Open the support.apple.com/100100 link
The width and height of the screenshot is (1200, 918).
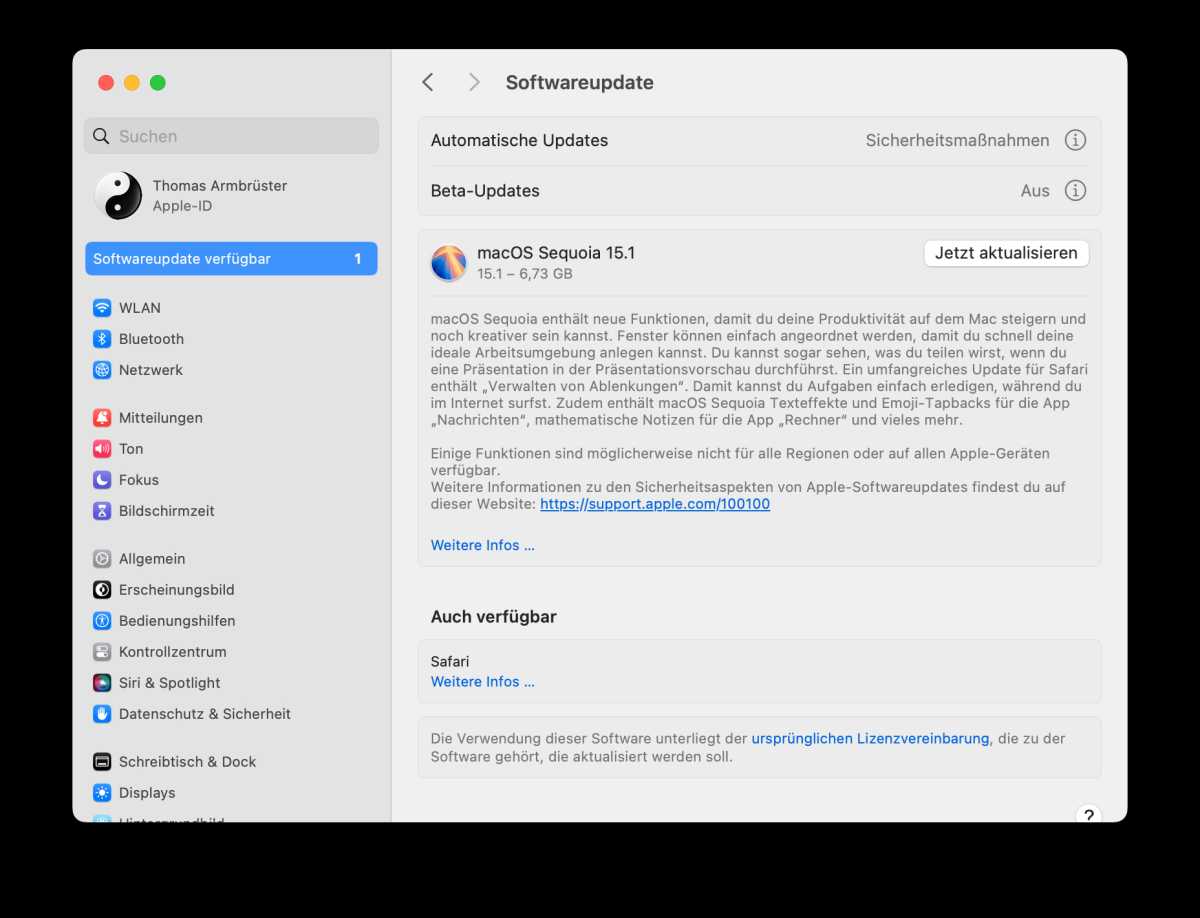coord(655,504)
